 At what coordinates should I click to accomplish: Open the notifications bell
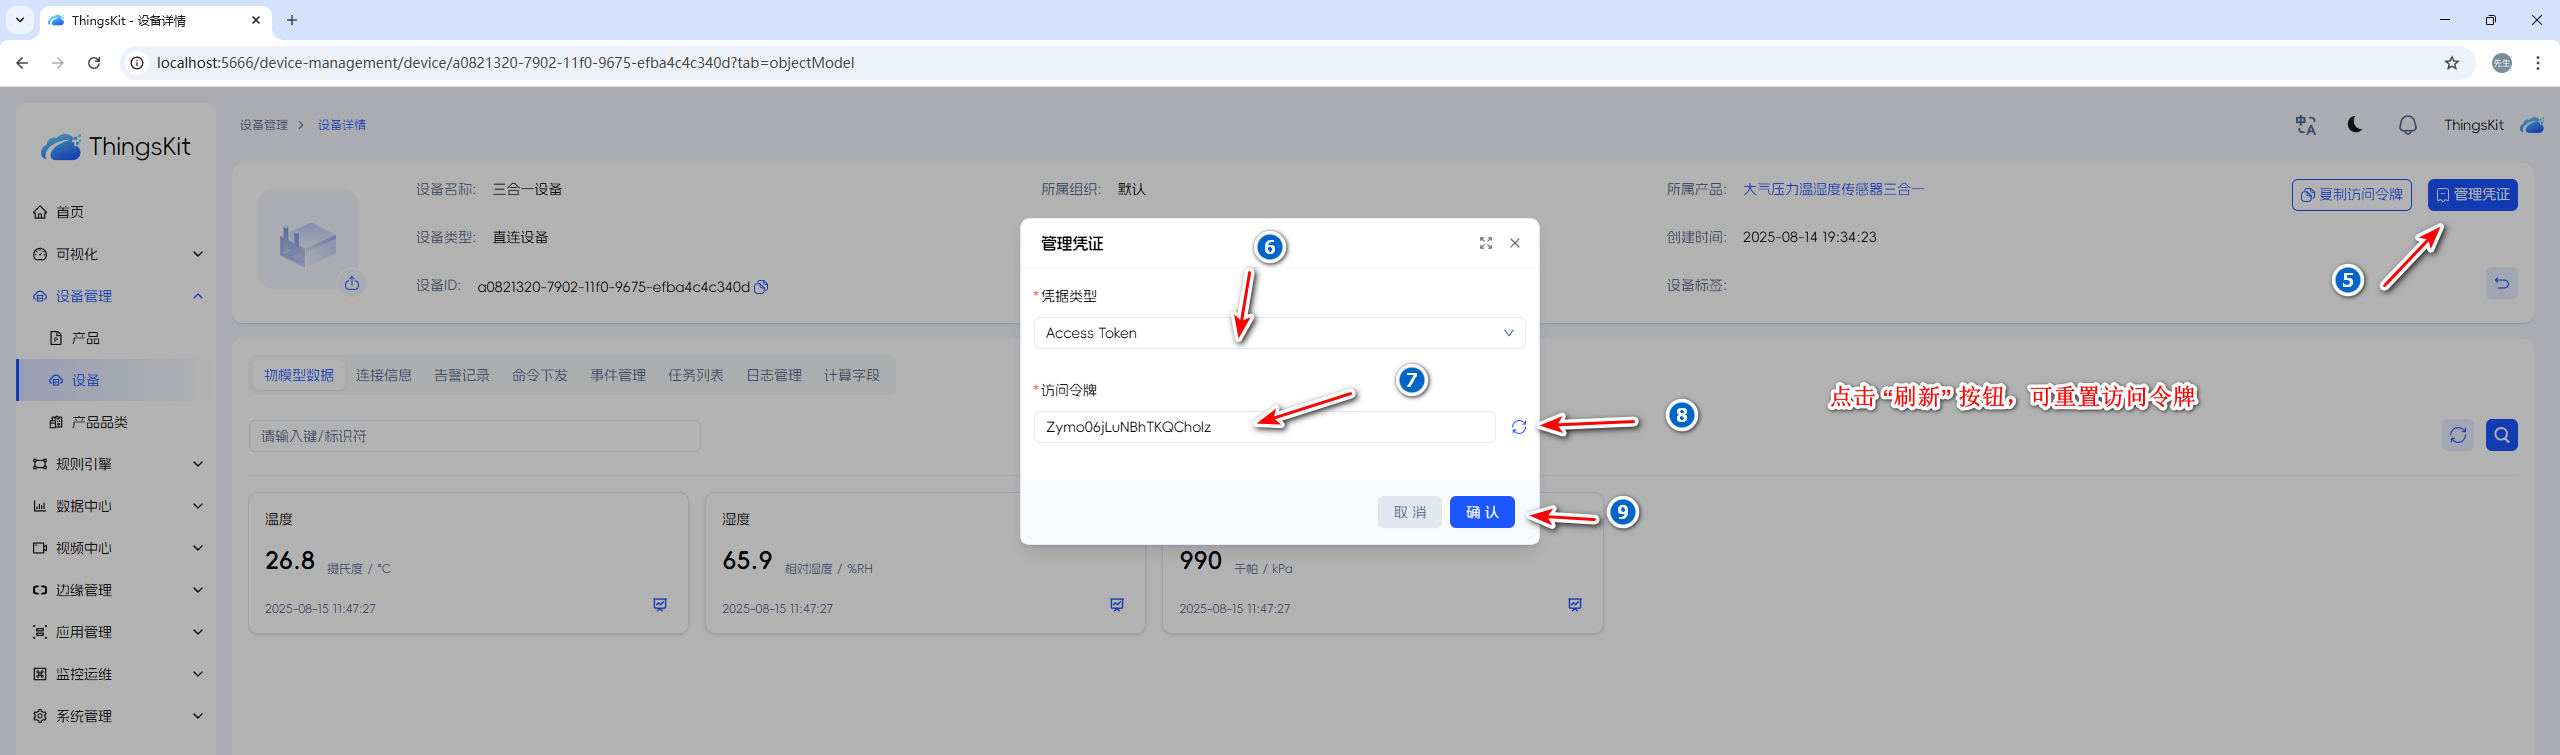coord(2407,125)
